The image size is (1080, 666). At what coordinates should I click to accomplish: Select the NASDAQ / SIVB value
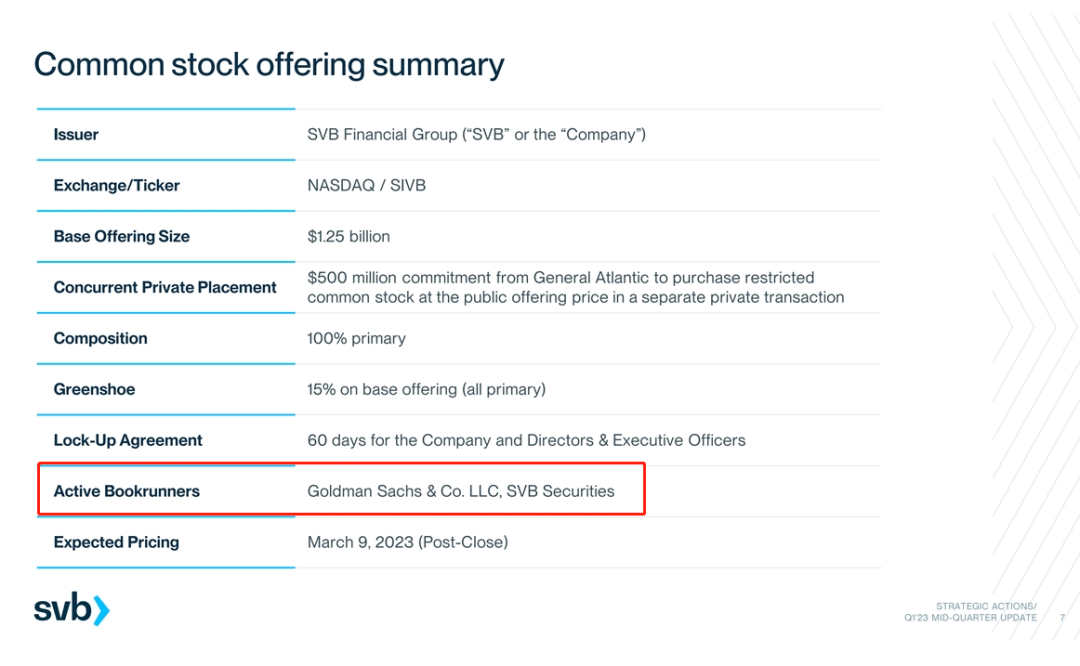point(366,185)
